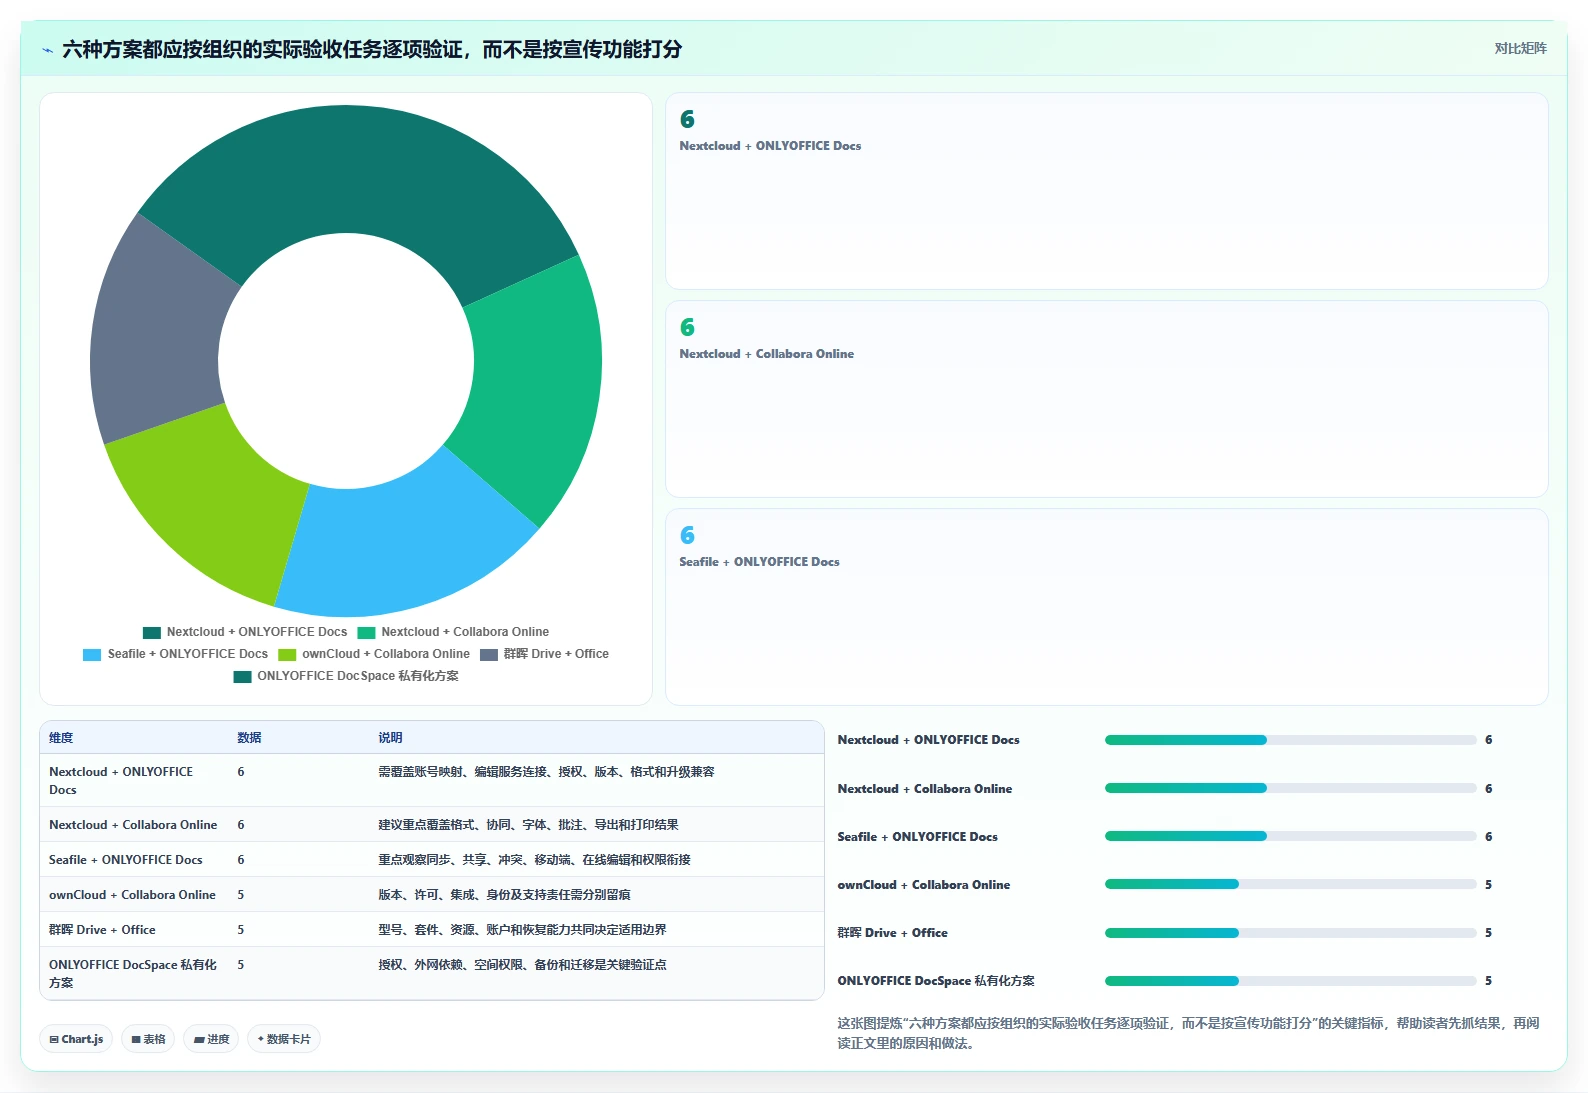Viewport: 1588px width, 1093px height.
Task: Click the green donut segment on the right
Action: coord(535,380)
